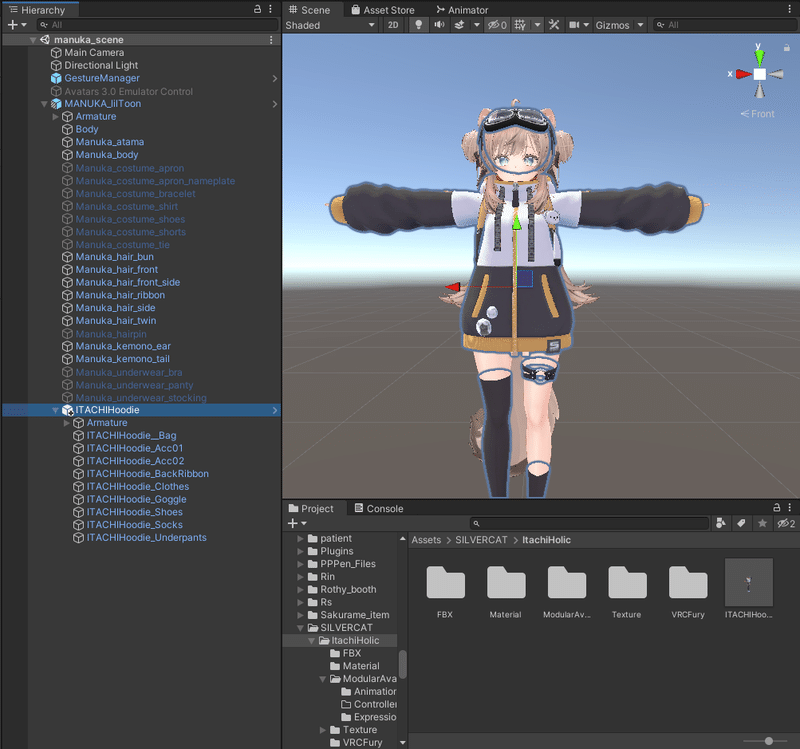Image resolution: width=800 pixels, height=749 pixels.
Task: Focus the Scene view search field
Action: [724, 25]
